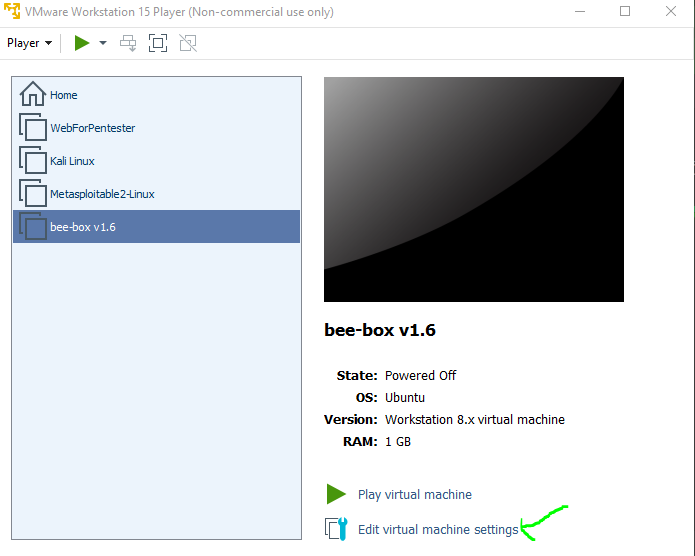Click the WebForPentester VM icon

(x=33, y=127)
